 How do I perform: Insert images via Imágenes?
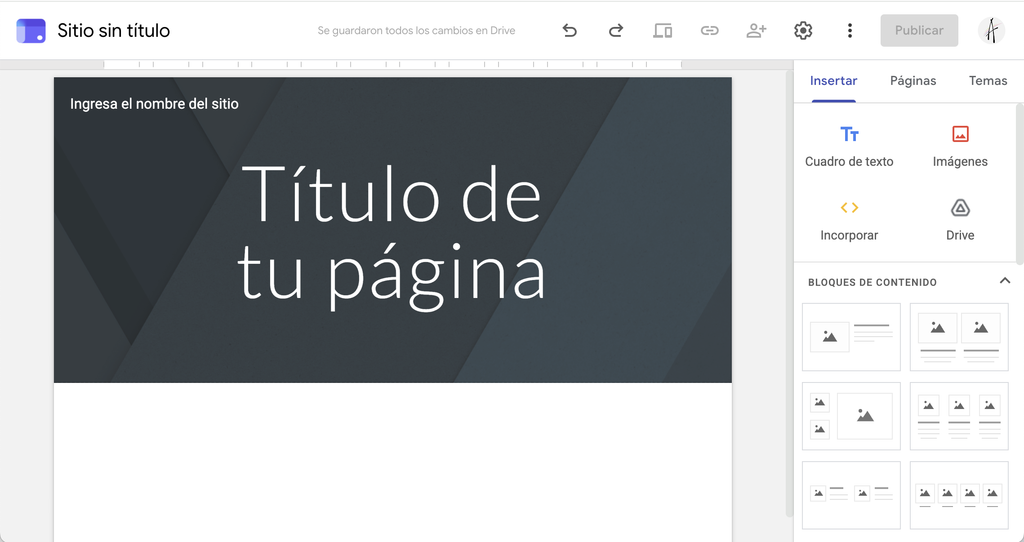pos(960,147)
